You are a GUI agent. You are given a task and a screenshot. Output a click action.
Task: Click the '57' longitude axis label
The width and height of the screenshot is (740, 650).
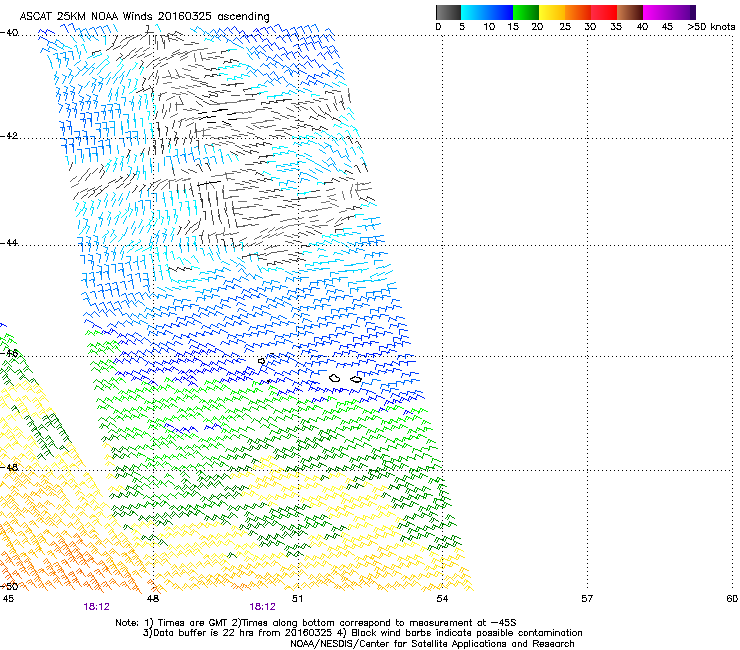[x=587, y=599]
